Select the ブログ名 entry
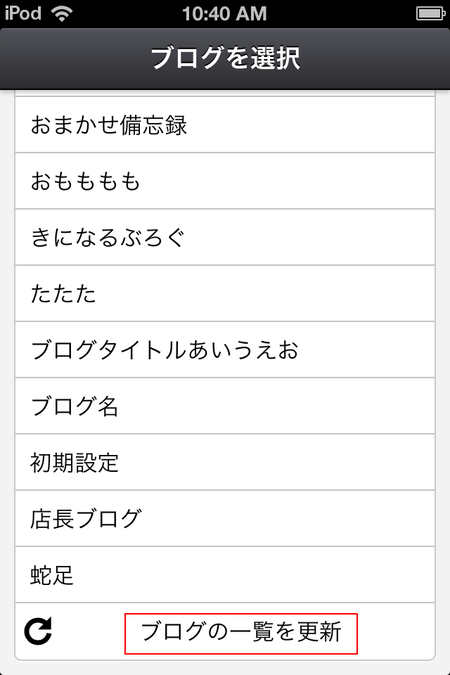Image resolution: width=450 pixels, height=675 pixels. tap(225, 406)
